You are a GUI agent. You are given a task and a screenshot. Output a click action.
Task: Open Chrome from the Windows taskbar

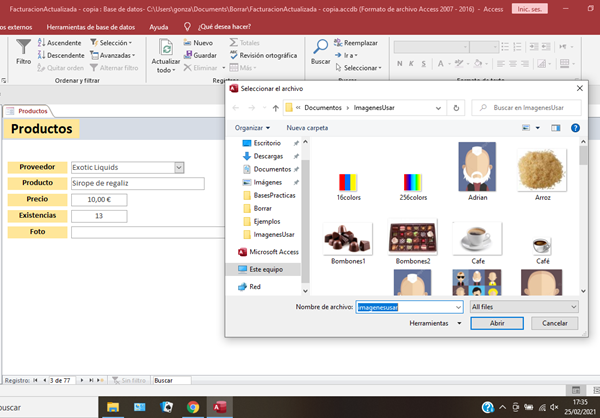(192, 407)
